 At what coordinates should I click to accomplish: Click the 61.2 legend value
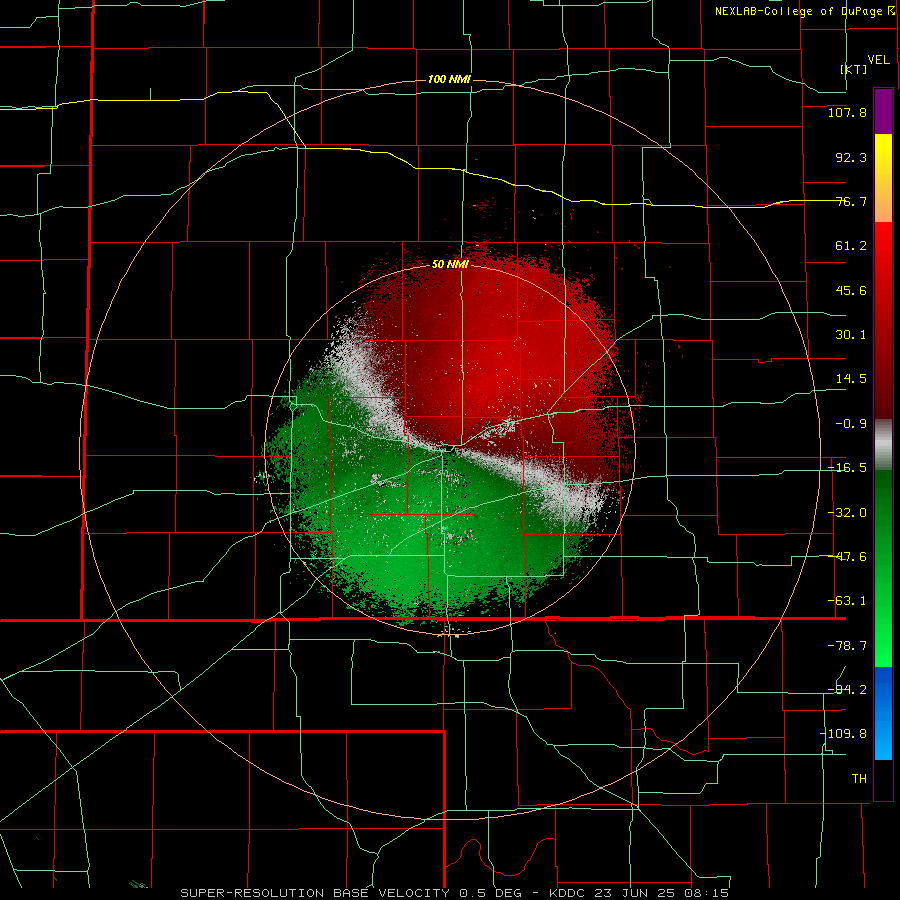pos(851,246)
